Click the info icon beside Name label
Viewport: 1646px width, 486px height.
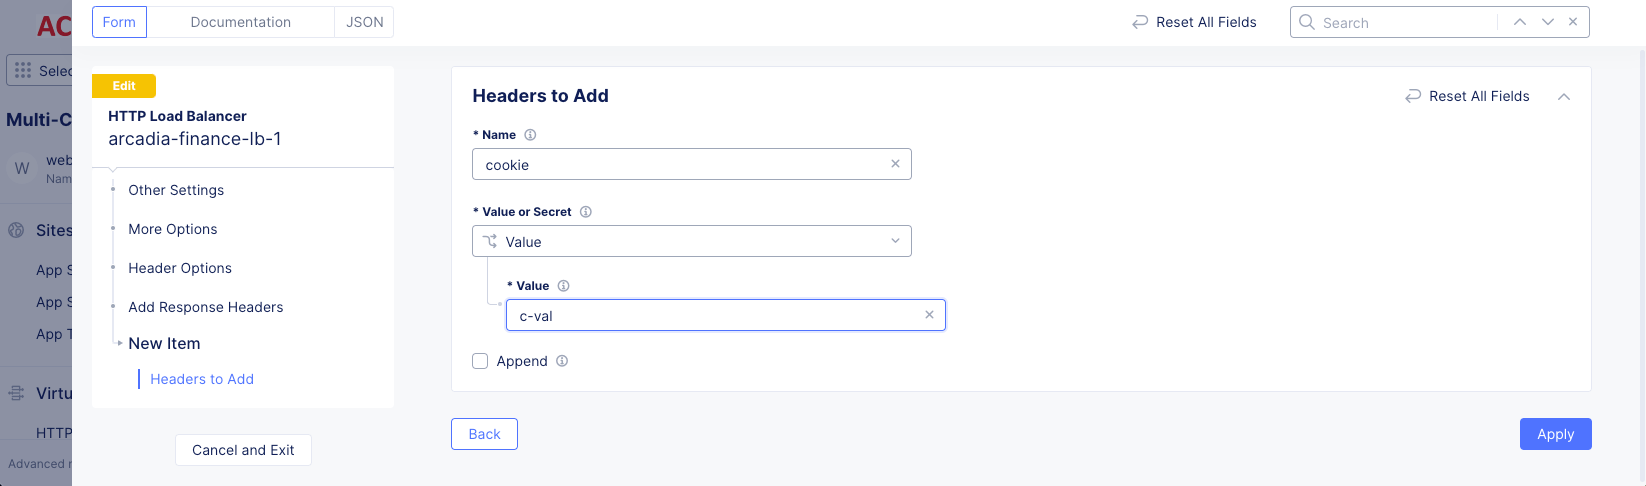tap(530, 135)
